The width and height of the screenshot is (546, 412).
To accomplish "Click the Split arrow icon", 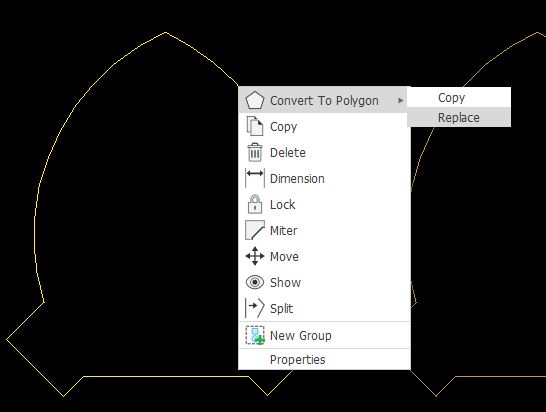I will [x=255, y=308].
